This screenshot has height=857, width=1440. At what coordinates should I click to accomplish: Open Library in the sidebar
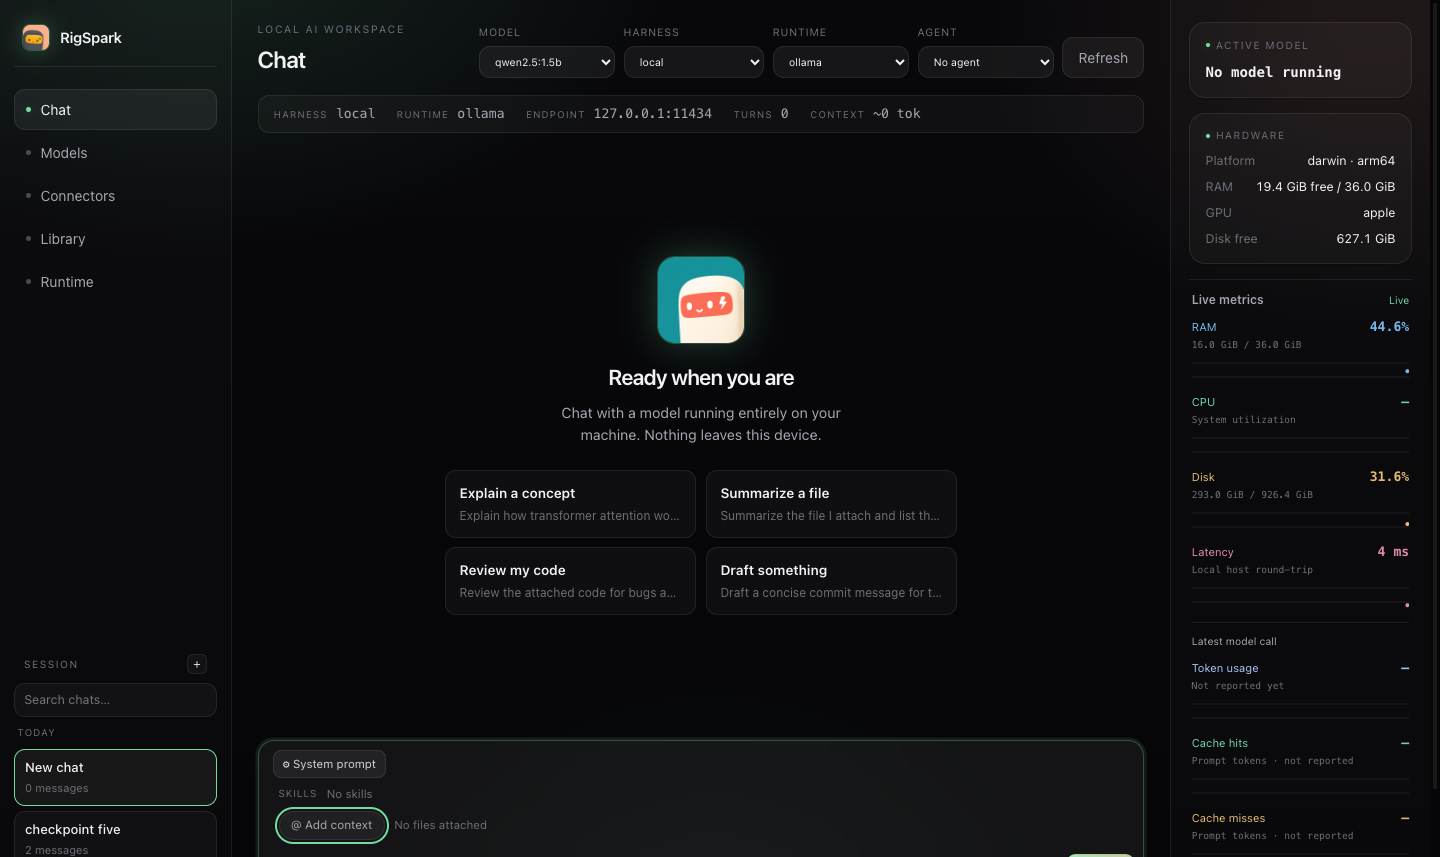pos(115,239)
